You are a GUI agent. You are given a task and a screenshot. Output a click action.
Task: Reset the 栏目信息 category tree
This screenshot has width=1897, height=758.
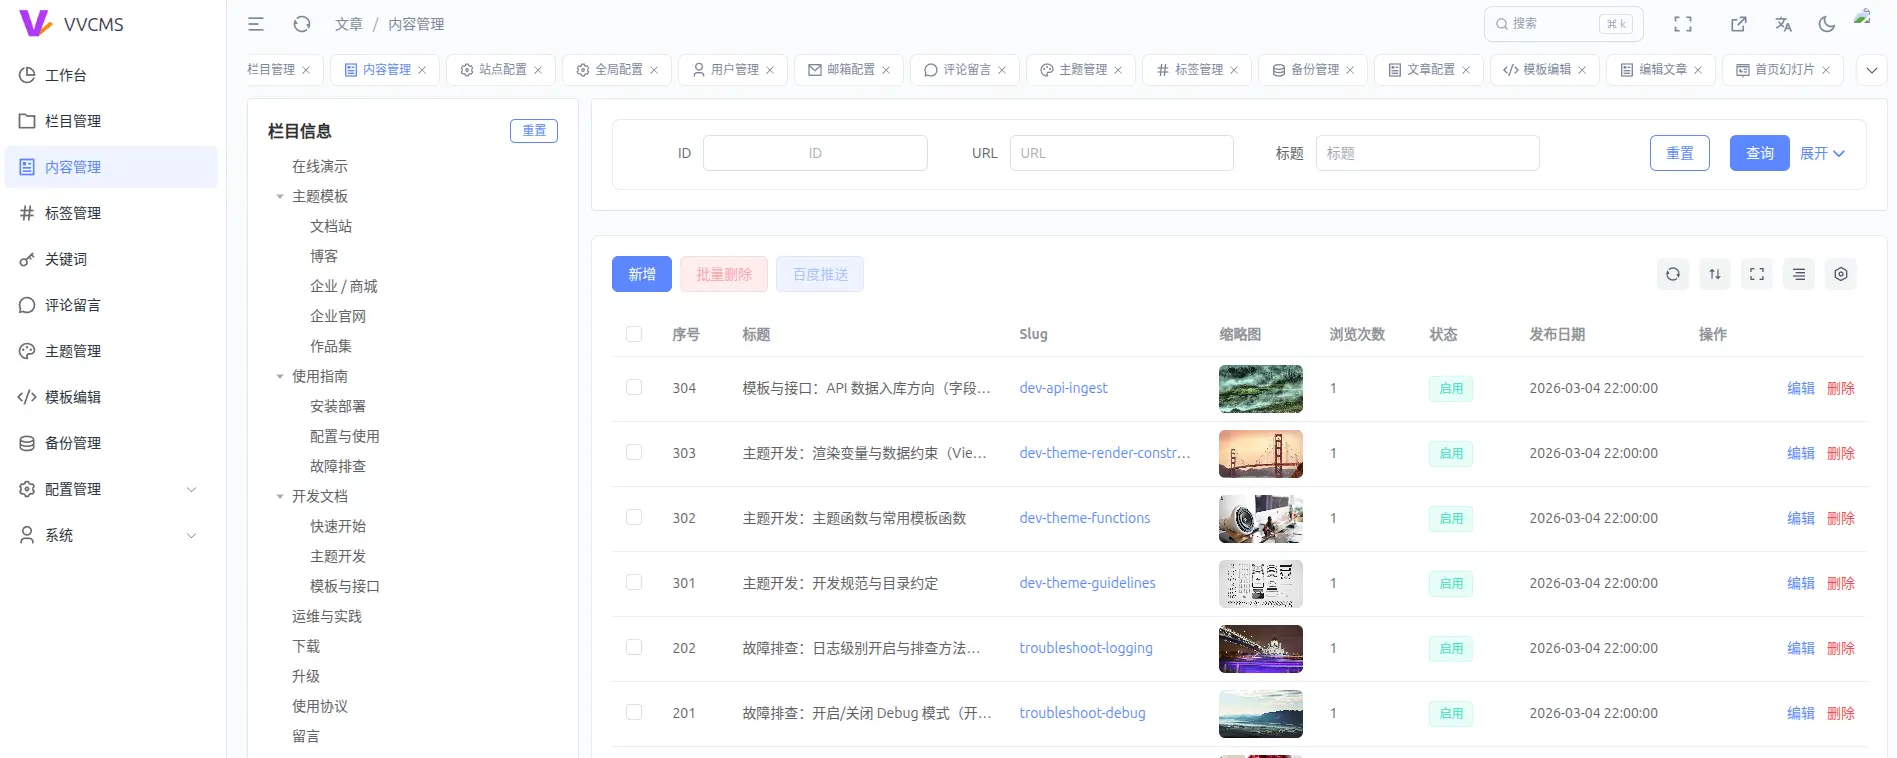534,131
